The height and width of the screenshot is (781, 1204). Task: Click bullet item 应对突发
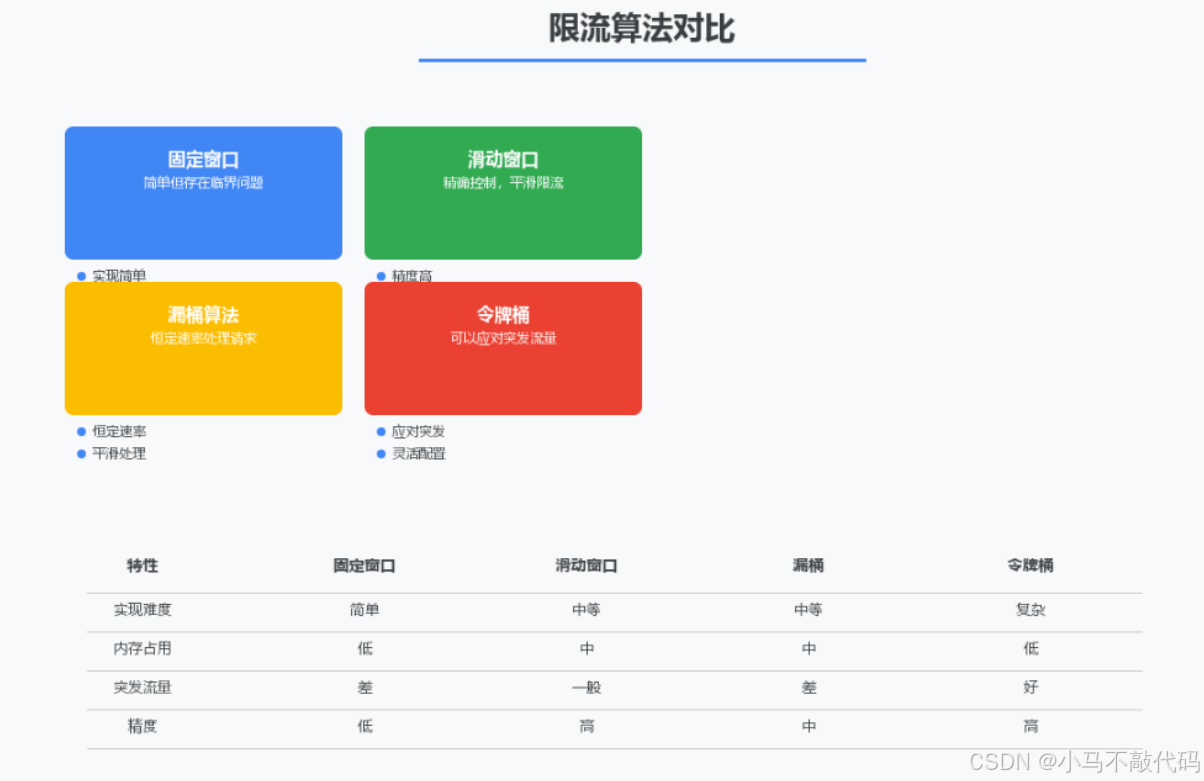(418, 431)
